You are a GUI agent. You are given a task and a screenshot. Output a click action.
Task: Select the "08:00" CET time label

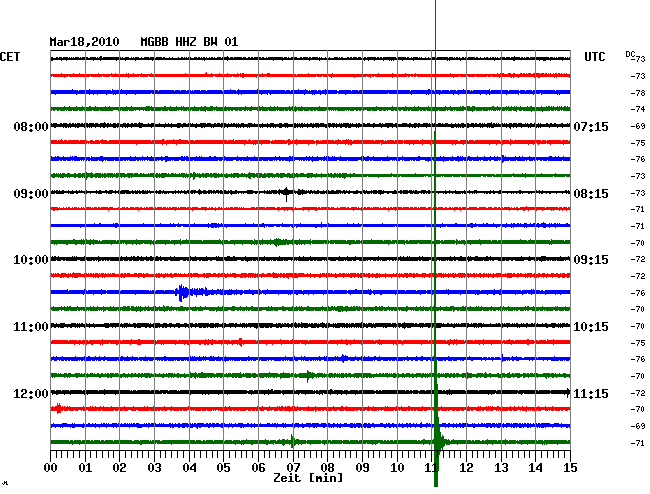(x=31, y=126)
